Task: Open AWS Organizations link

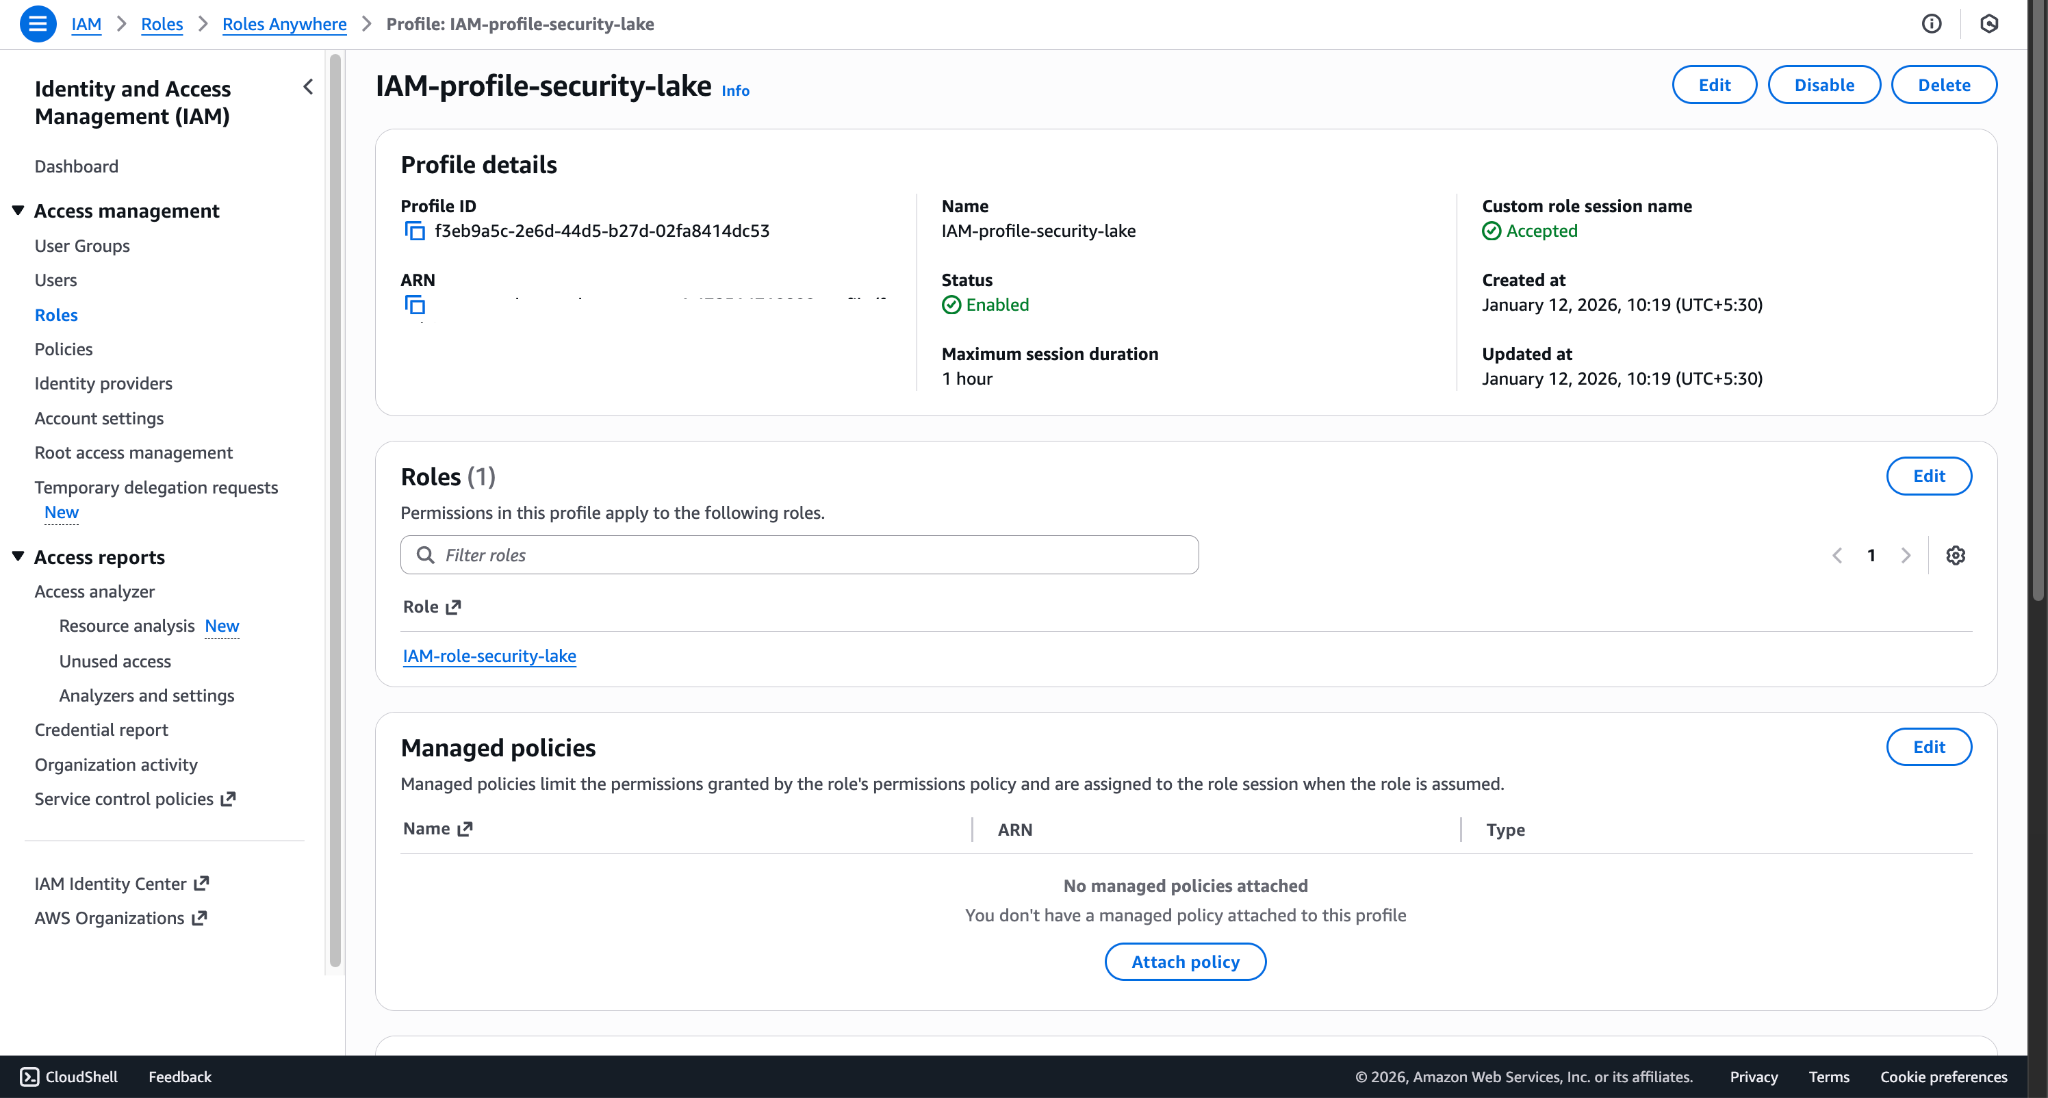Action: [x=121, y=918]
